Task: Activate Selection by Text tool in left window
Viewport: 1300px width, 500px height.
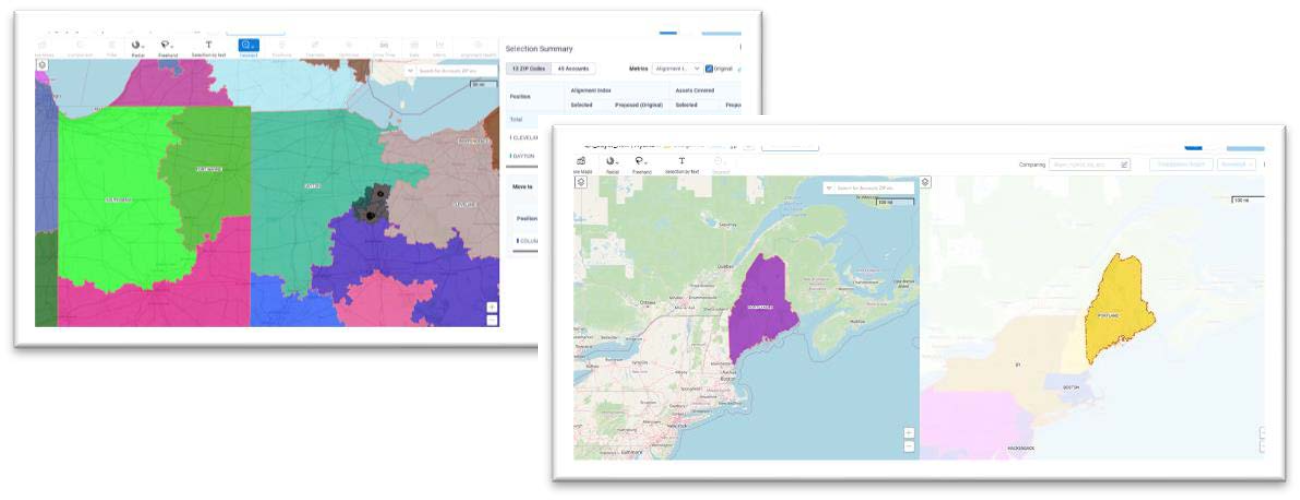Action: pos(209,47)
